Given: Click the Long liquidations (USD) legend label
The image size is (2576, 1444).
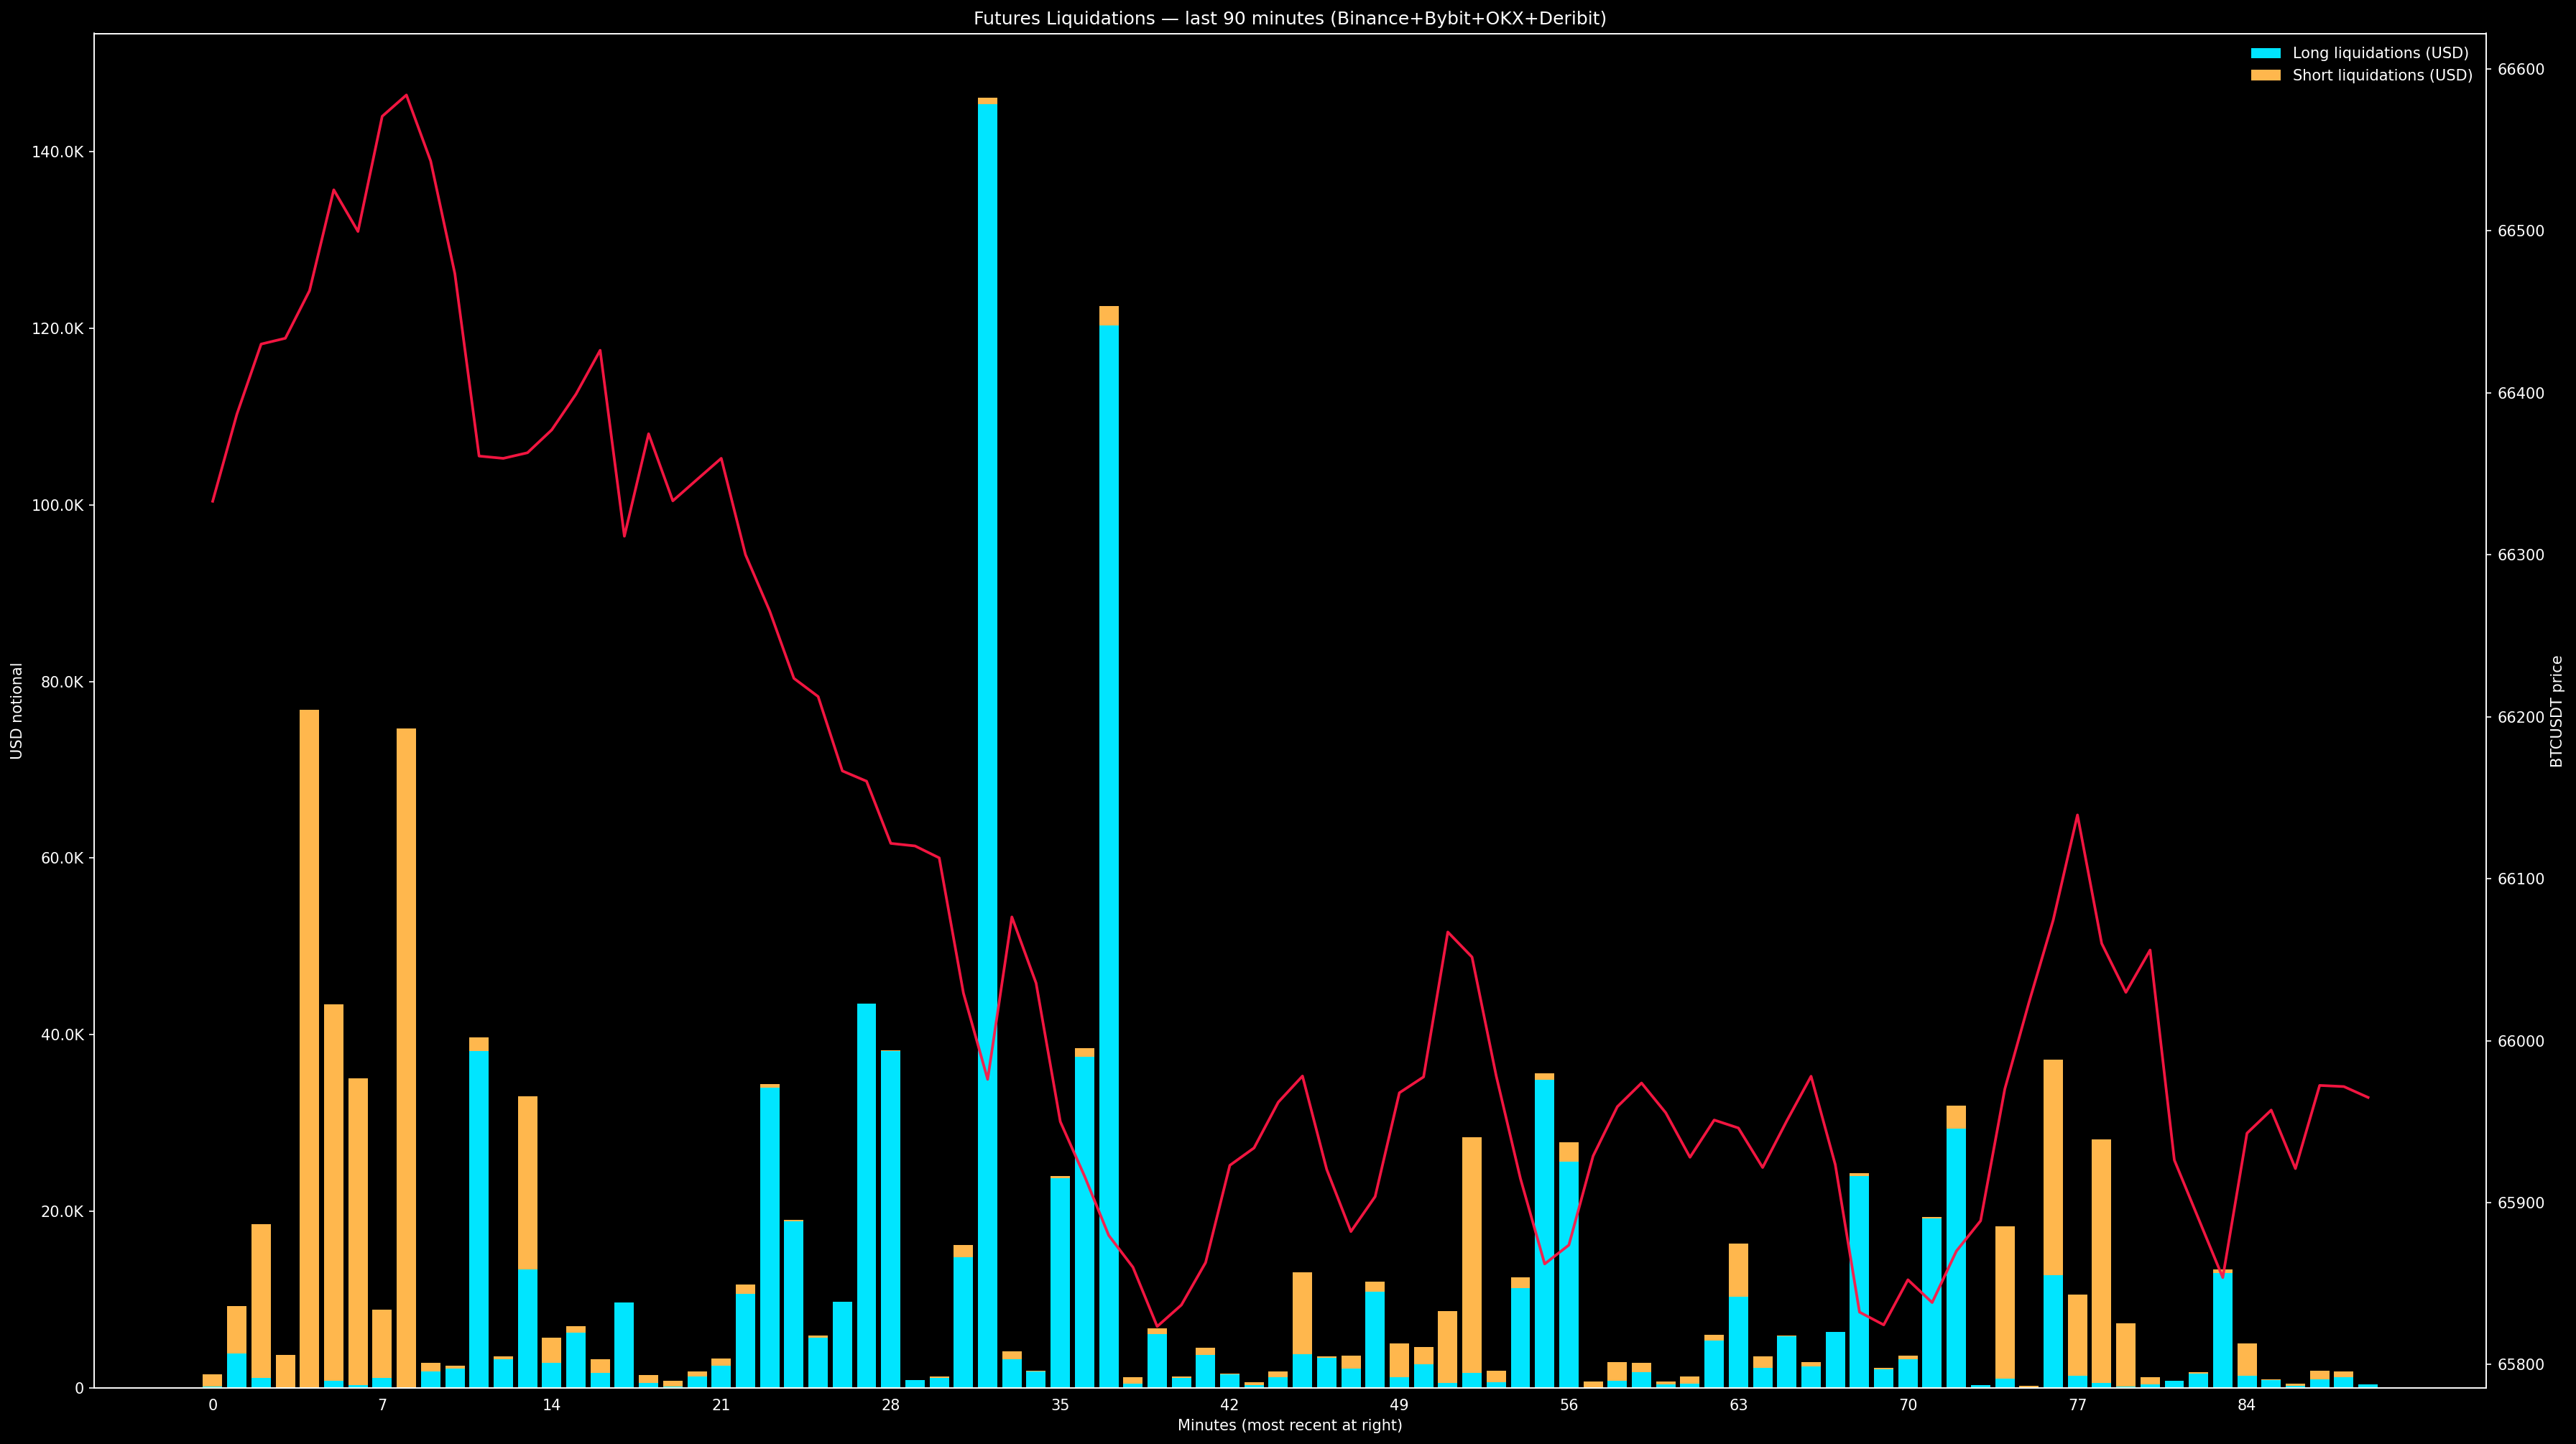Looking at the screenshot, I should [x=2380, y=53].
